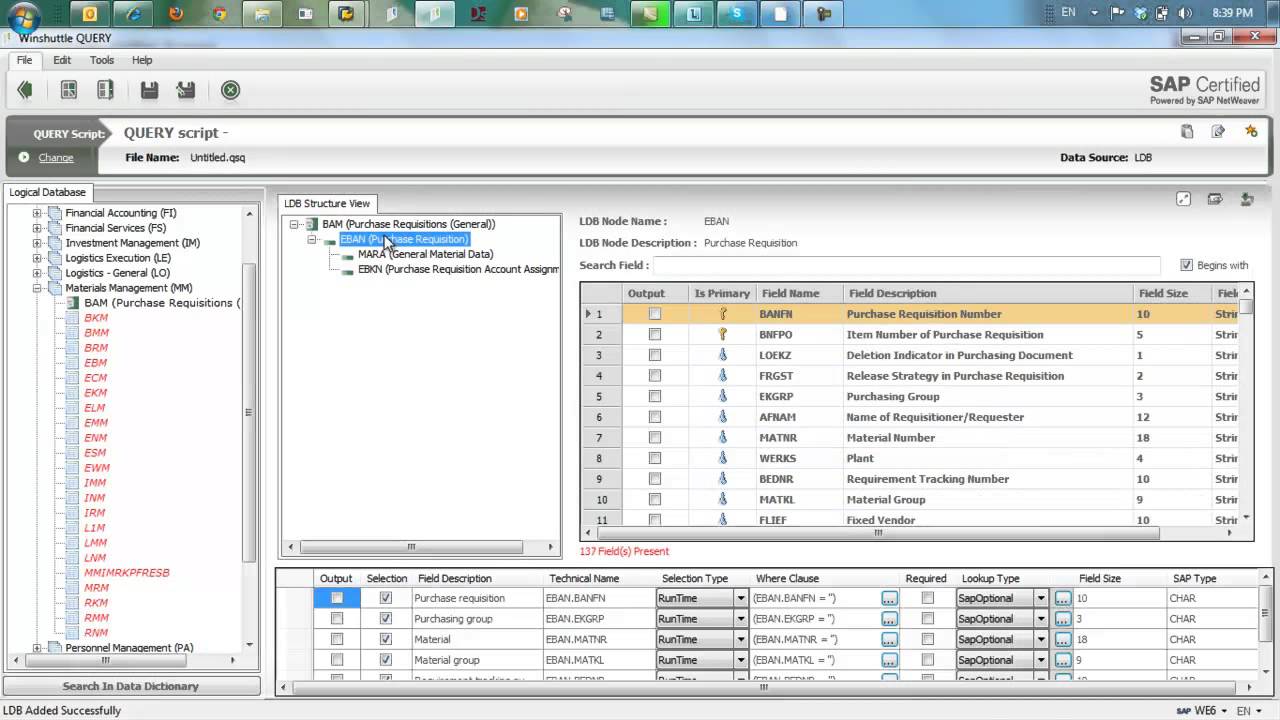The width and height of the screenshot is (1280, 720).
Task: Click the Save As disk toolbar icon
Action: [x=186, y=90]
